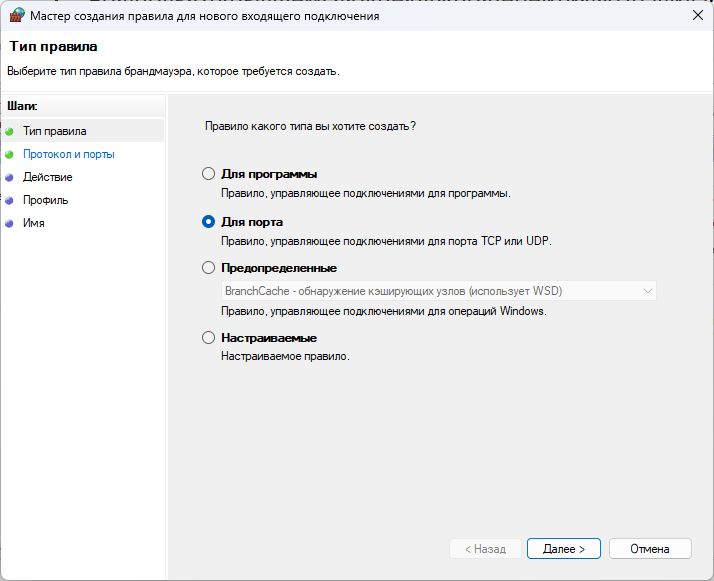Go to the Протокол и порты step
This screenshot has width=714, height=581.
(69, 154)
